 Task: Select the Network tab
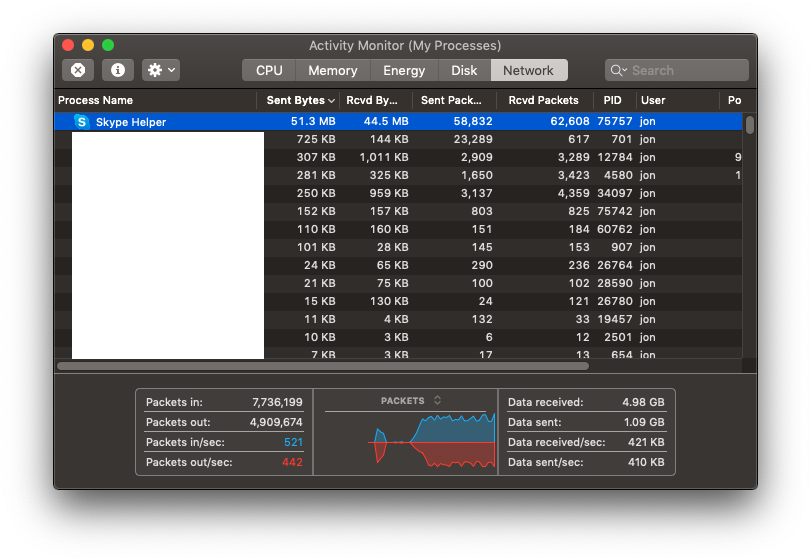point(528,70)
